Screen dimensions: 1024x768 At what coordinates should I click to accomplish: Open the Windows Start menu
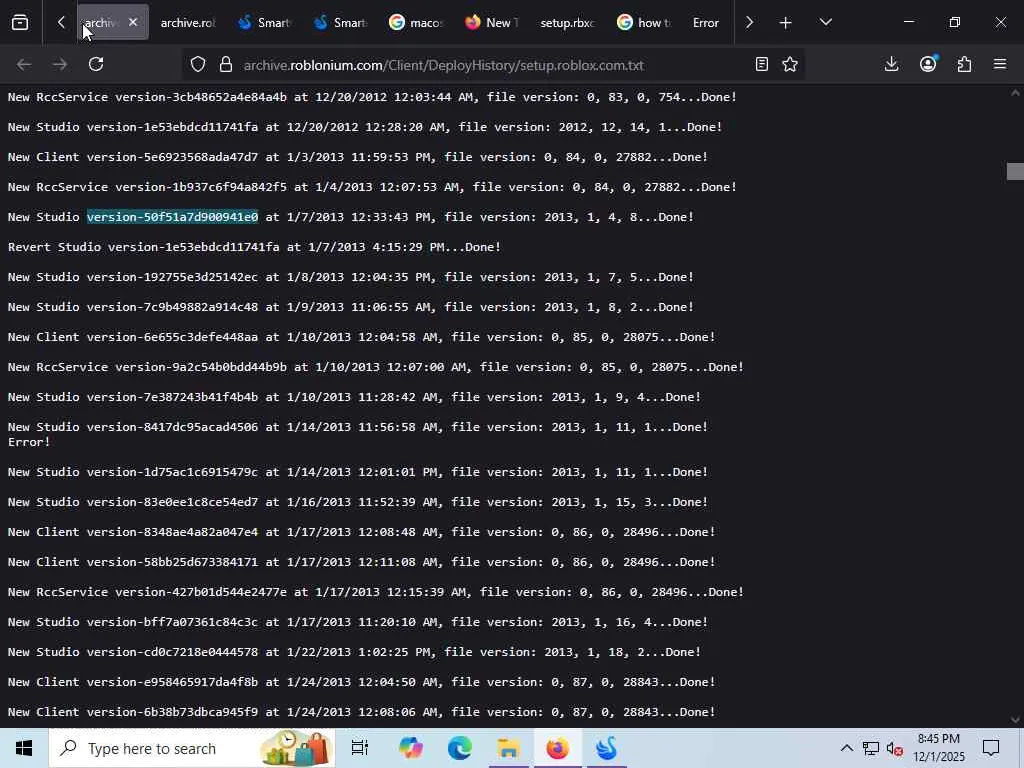pos(24,748)
